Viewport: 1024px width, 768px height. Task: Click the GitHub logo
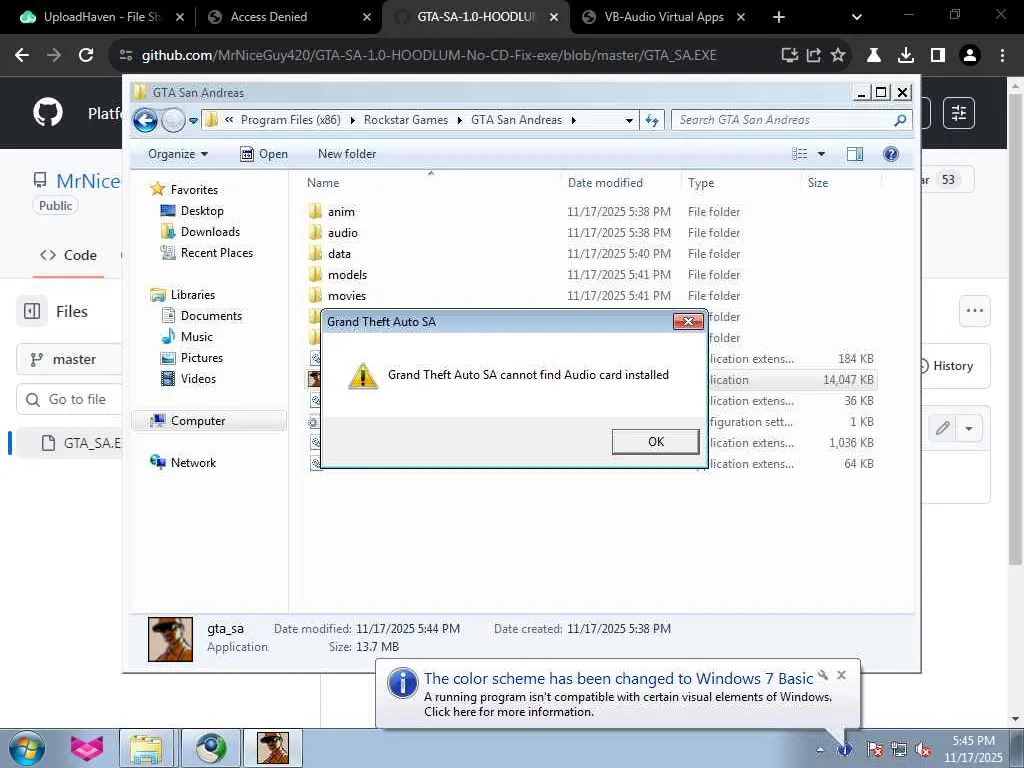pyautogui.click(x=48, y=113)
